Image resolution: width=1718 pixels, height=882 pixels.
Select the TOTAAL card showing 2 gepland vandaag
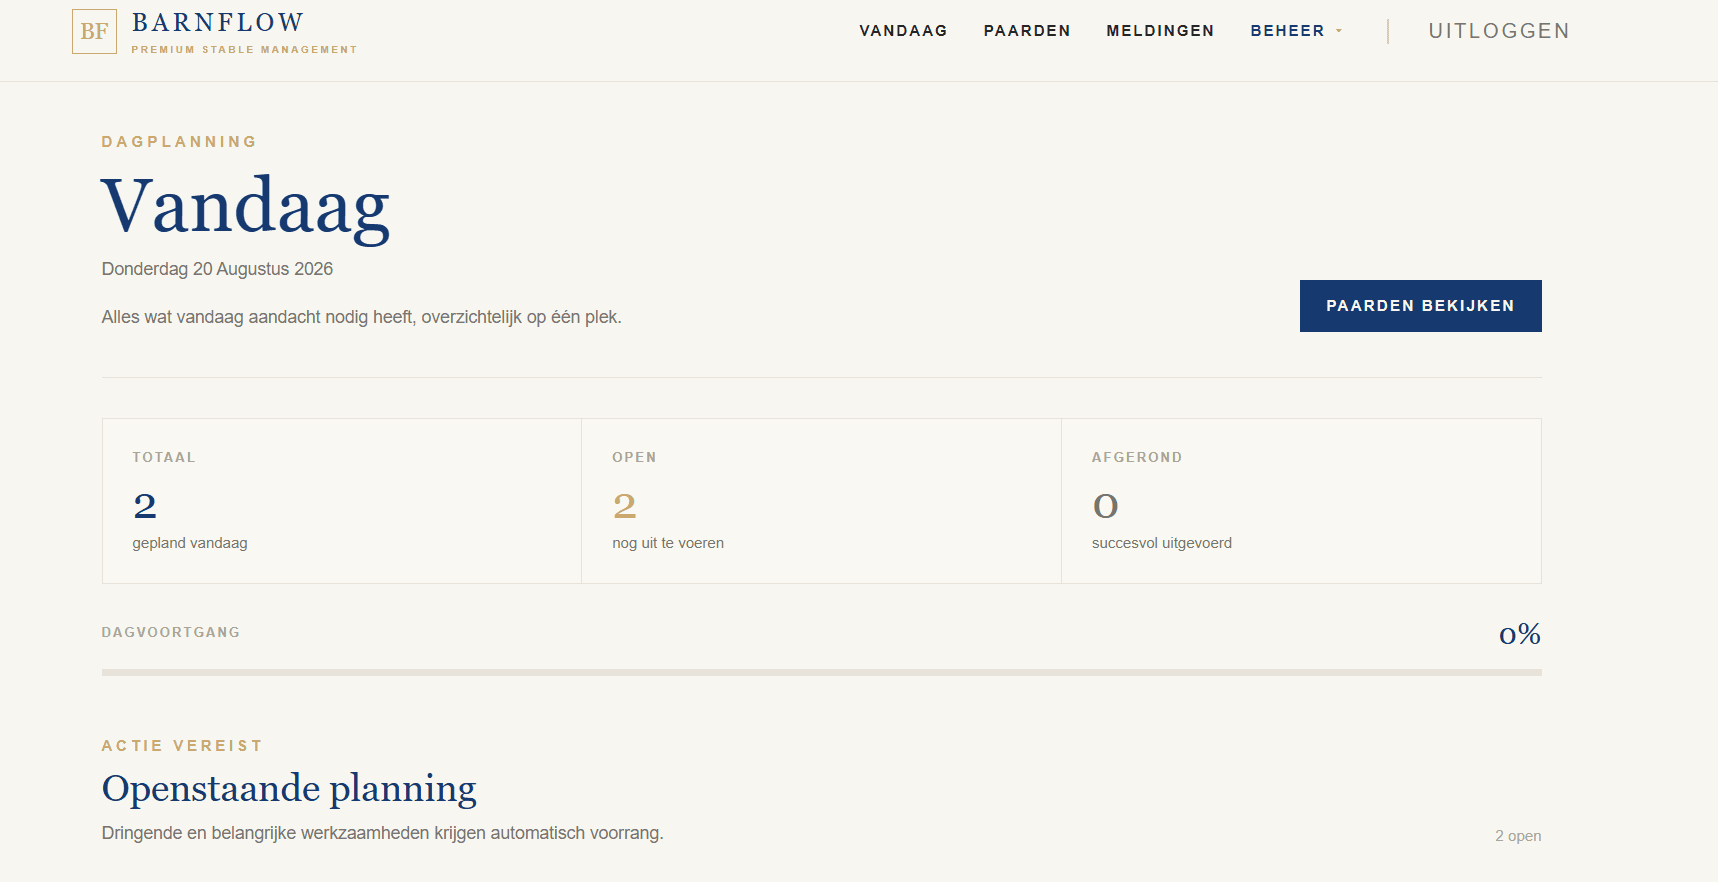click(342, 501)
